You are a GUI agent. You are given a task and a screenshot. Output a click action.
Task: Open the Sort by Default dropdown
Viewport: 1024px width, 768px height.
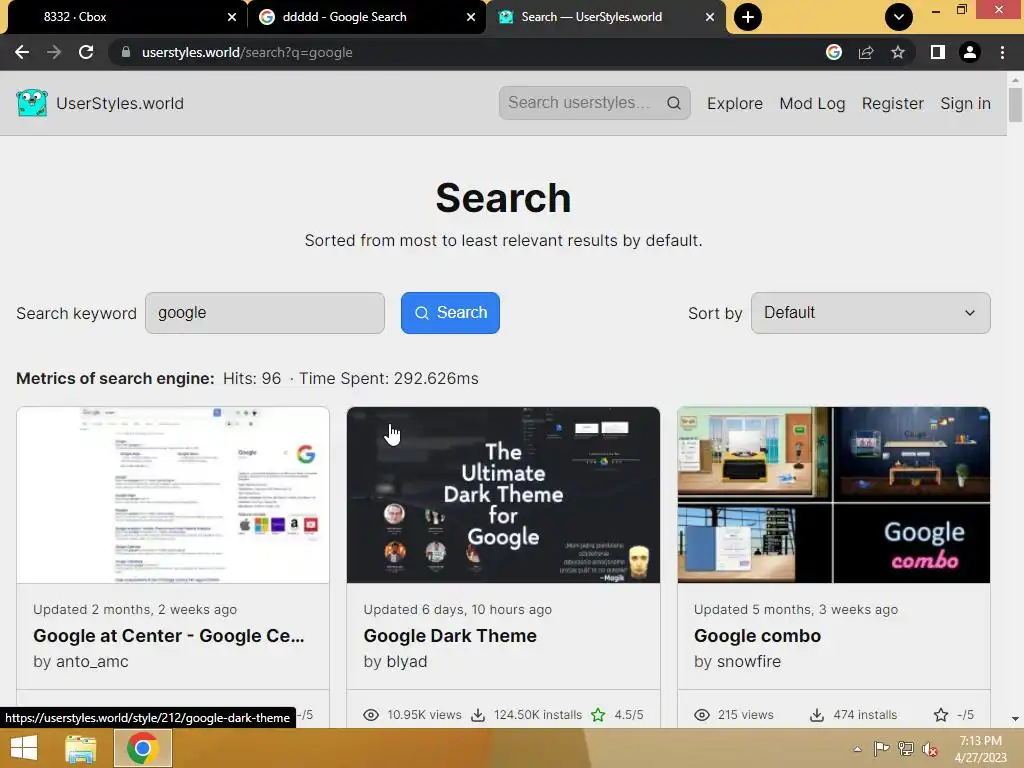pyautogui.click(x=871, y=313)
